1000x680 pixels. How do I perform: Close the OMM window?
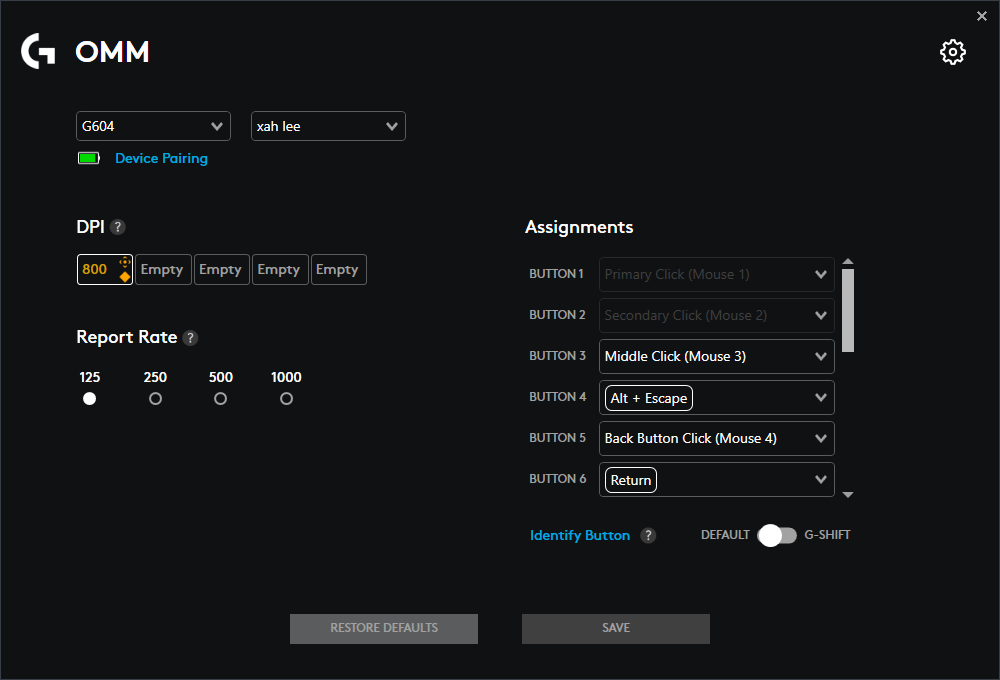(x=982, y=16)
